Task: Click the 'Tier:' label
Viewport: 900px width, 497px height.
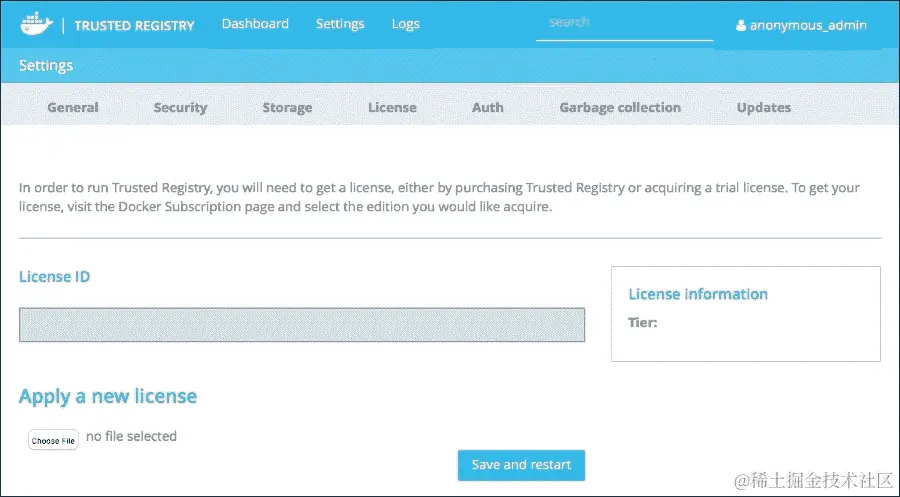Action: 643,323
